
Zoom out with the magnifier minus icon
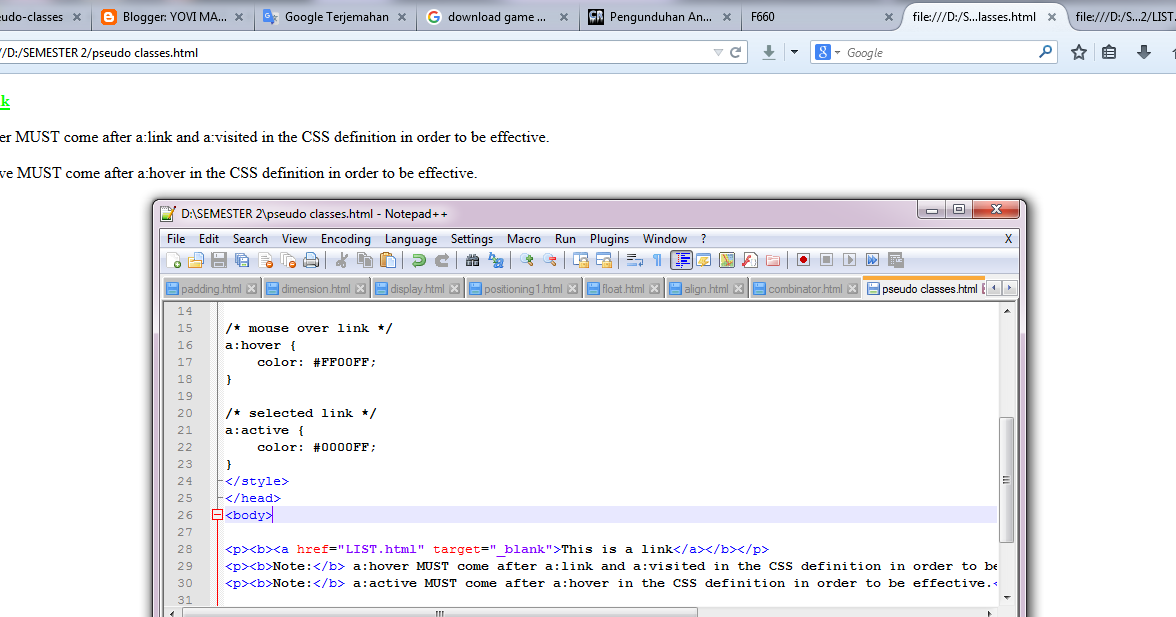tap(550, 260)
